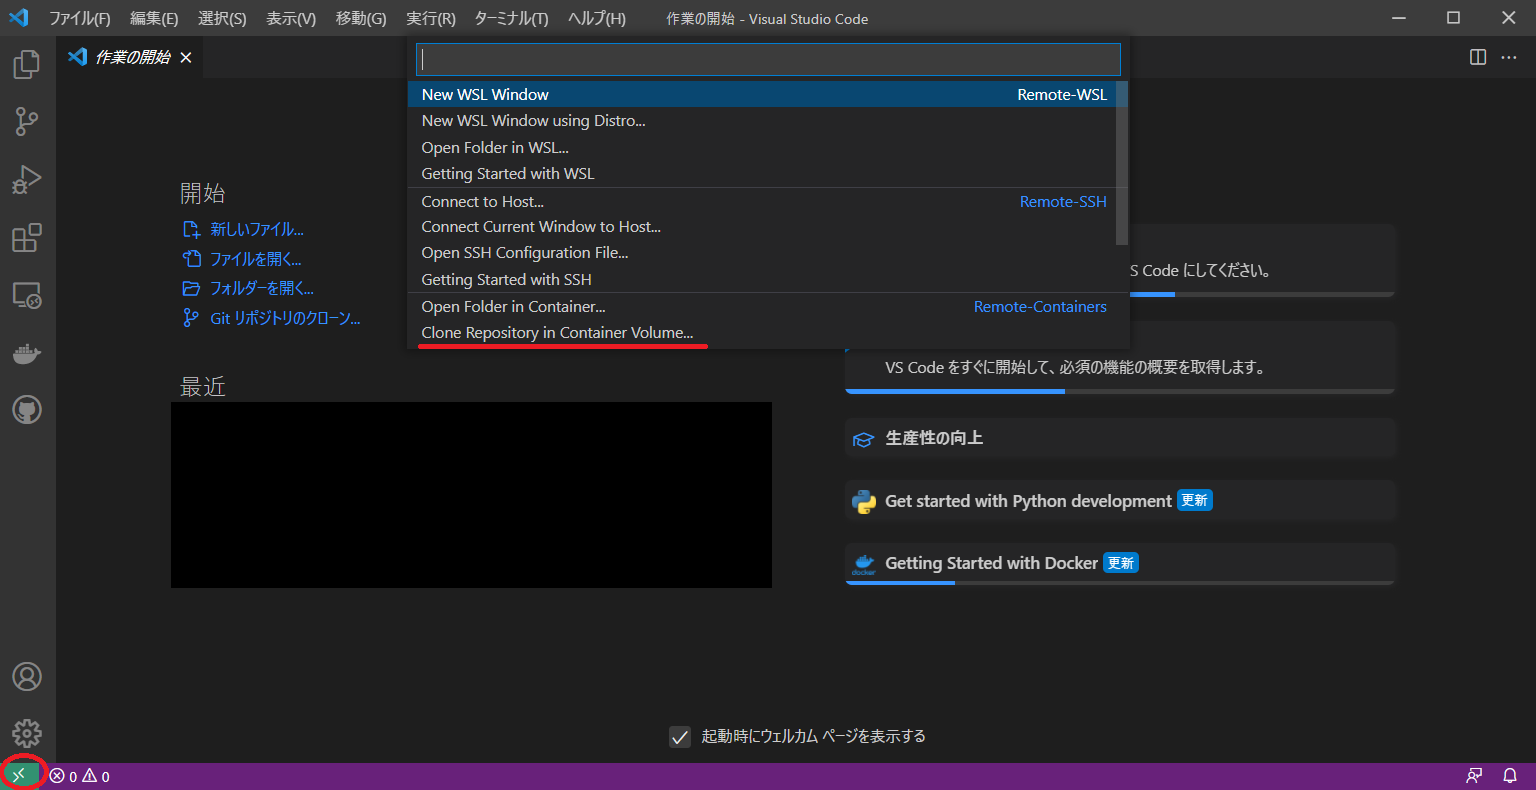The width and height of the screenshot is (1536, 790).
Task: Open the notifications bell icon
Action: (x=1510, y=775)
